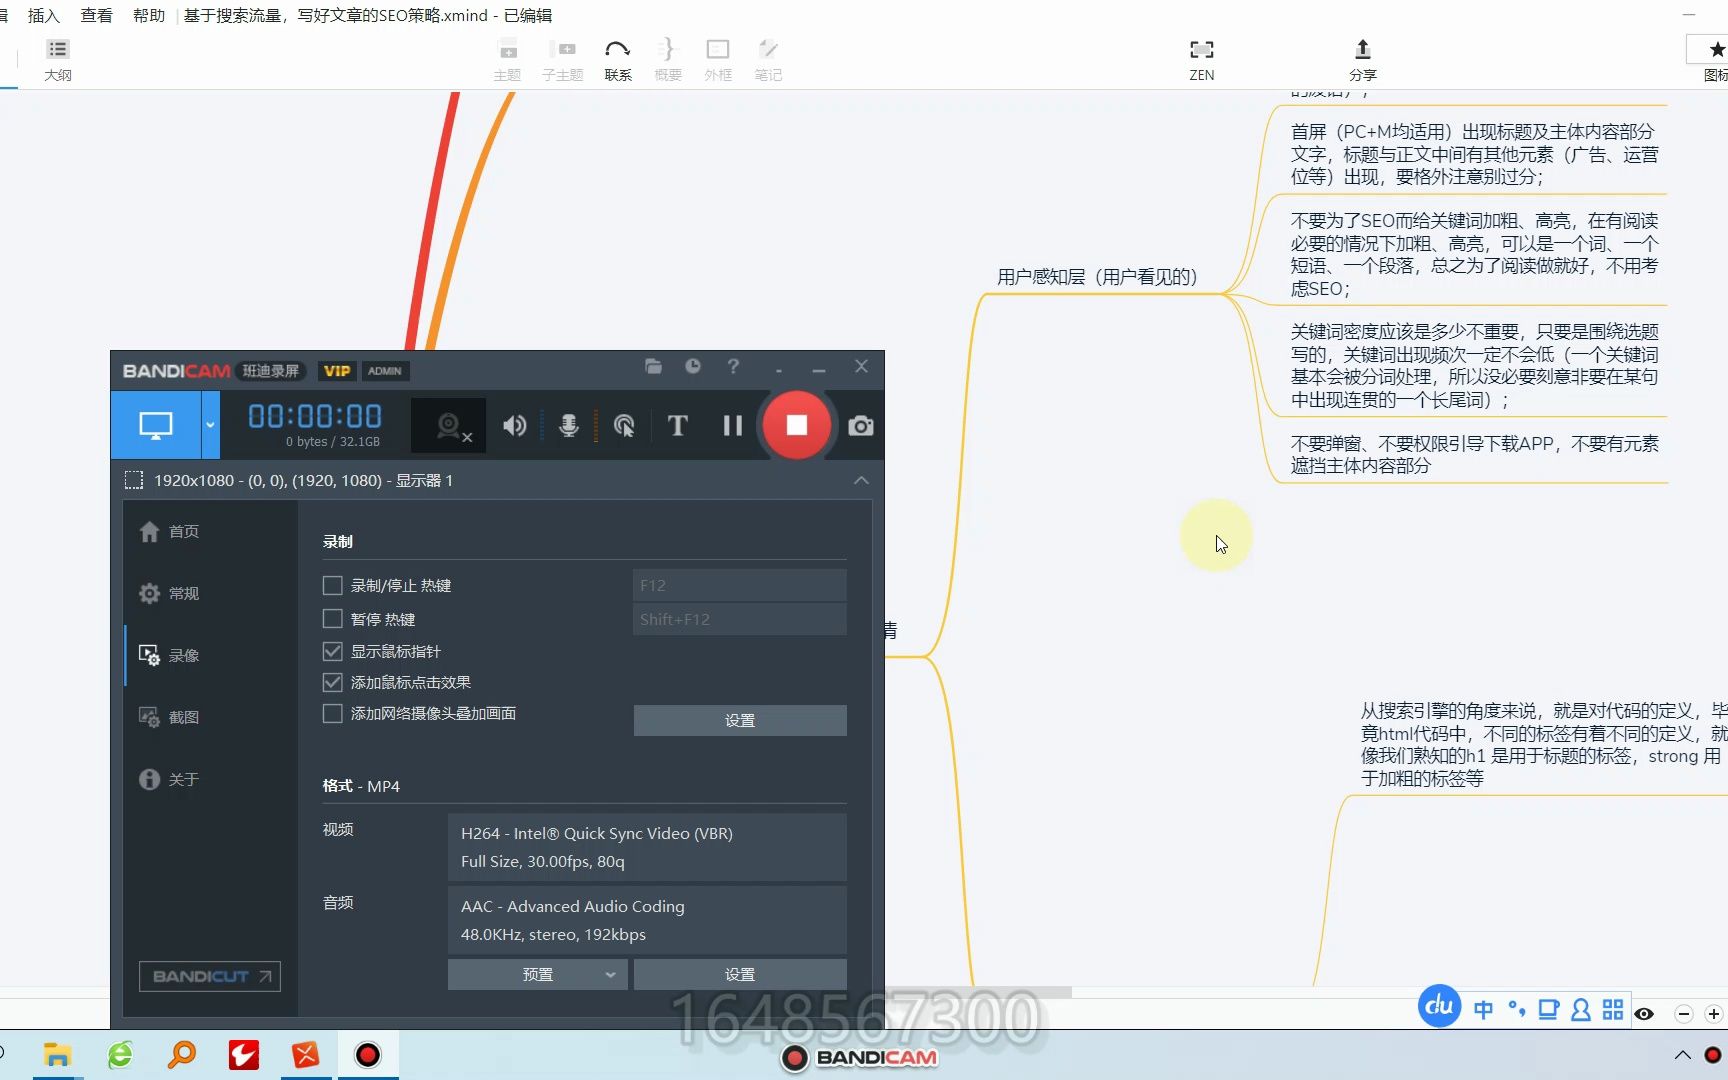Click the 笔记 note tool in XMind
Screen dimensions: 1728x1080
click(x=768, y=60)
